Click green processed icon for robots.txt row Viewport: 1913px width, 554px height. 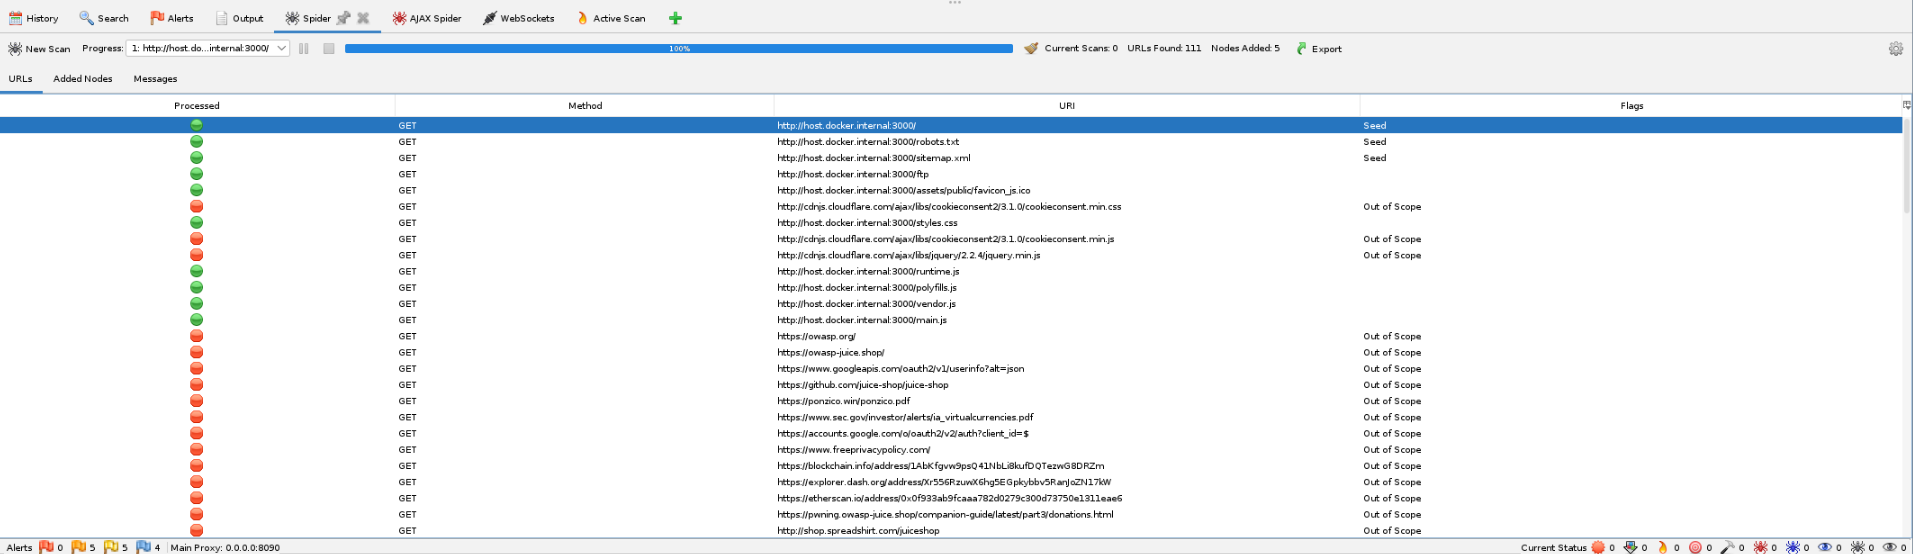[197, 141]
